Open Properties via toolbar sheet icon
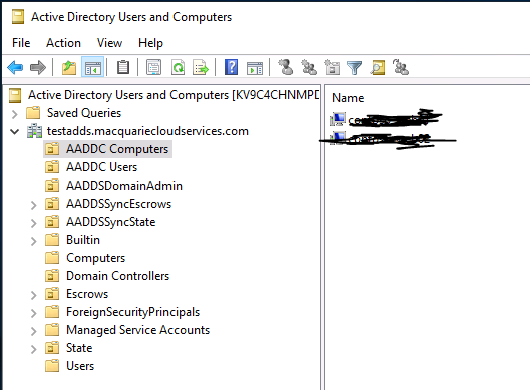Image resolution: width=530 pixels, height=390 pixels. (x=153, y=67)
